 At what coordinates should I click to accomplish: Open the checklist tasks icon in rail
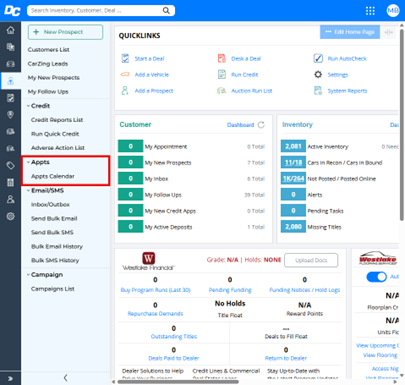click(x=11, y=98)
